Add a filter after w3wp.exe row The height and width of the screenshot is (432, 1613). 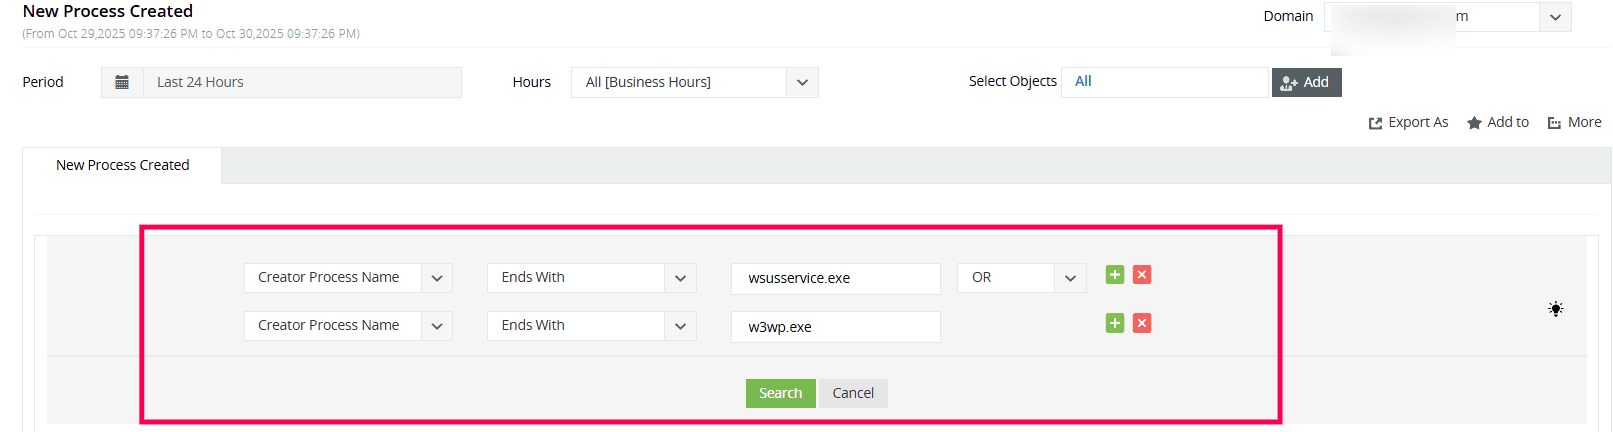click(1115, 323)
